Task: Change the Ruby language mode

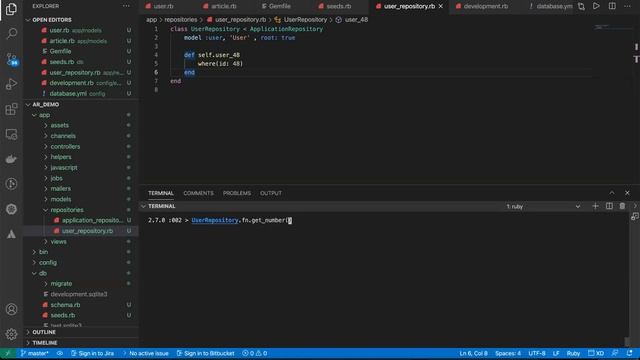Action: click(x=573, y=353)
